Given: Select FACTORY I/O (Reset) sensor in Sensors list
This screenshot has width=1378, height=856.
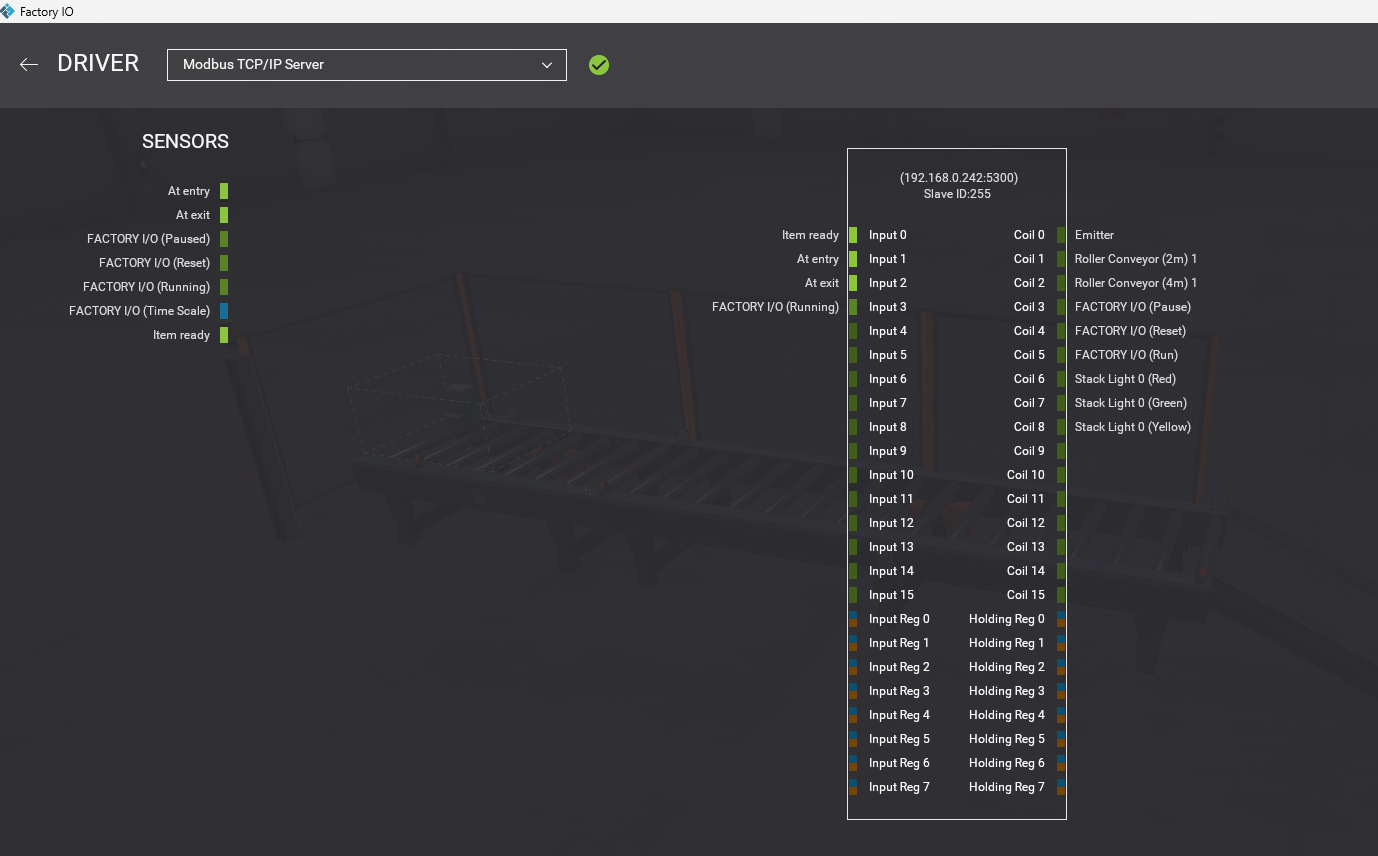Looking at the screenshot, I should (154, 263).
